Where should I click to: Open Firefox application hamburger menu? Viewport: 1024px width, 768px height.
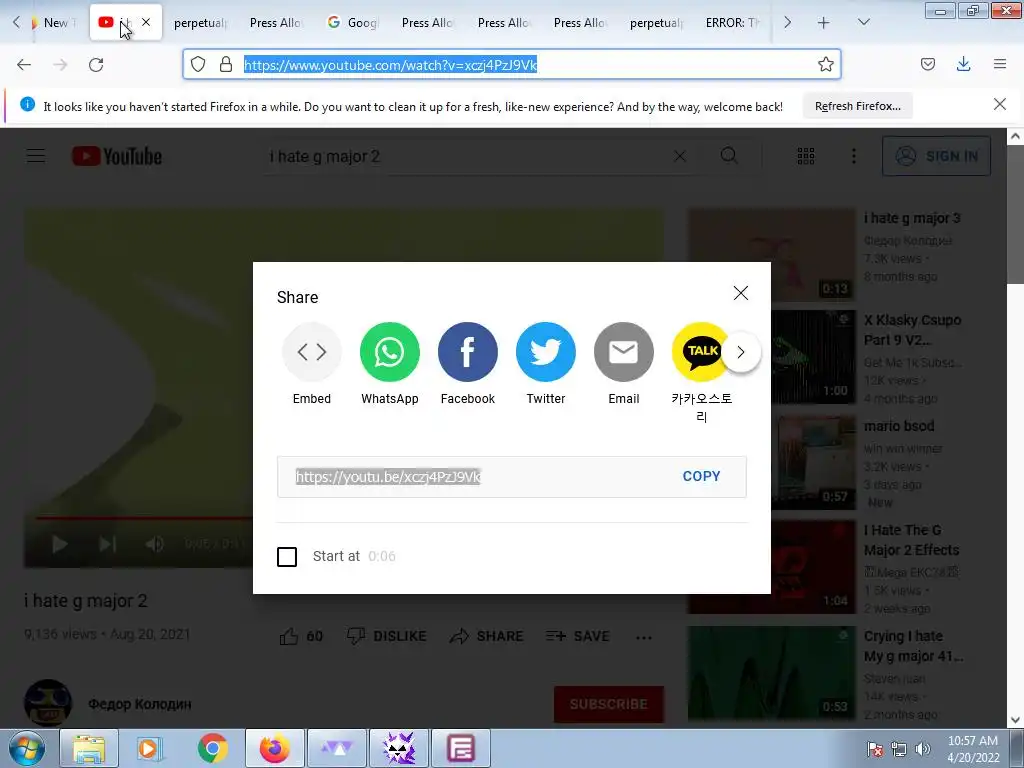point(1000,64)
